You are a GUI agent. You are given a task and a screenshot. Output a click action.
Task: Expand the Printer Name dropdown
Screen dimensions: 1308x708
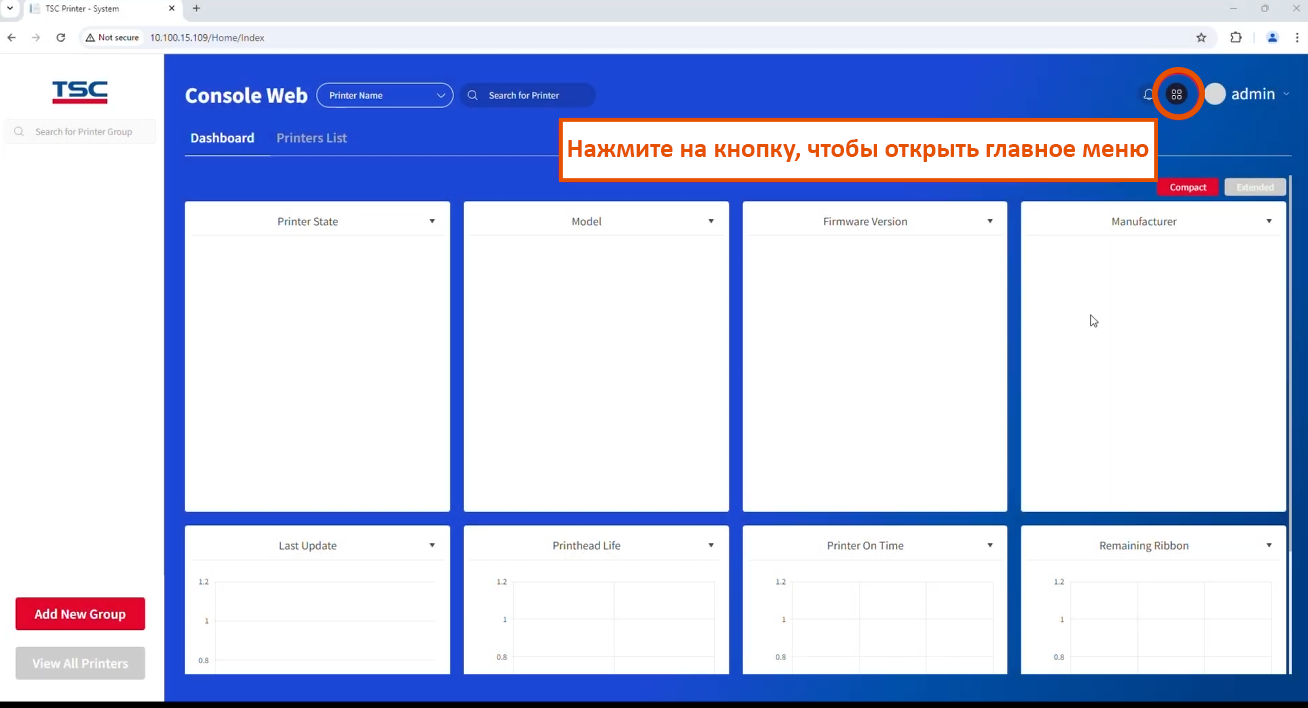[385, 95]
